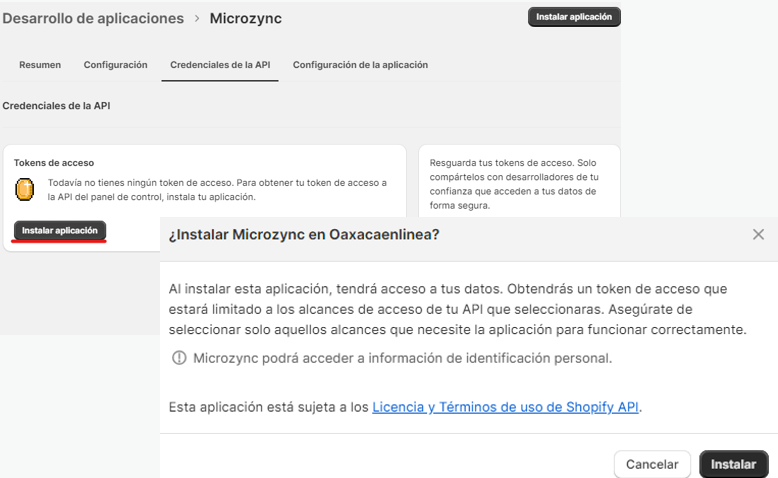Switch to the Resumen tab

(40, 65)
